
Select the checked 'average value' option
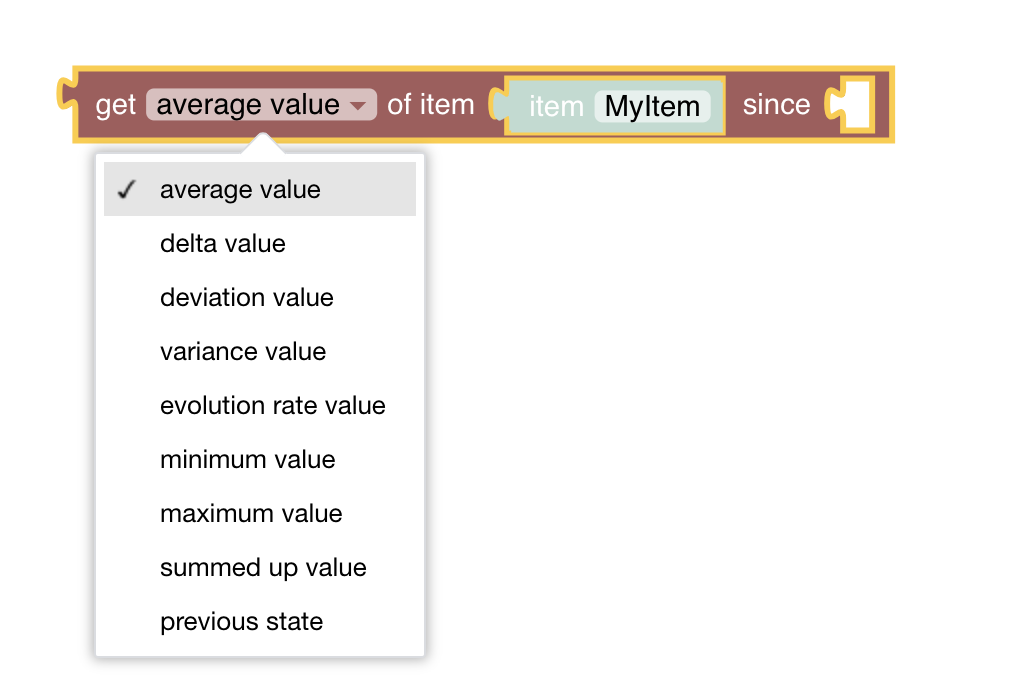coord(240,190)
